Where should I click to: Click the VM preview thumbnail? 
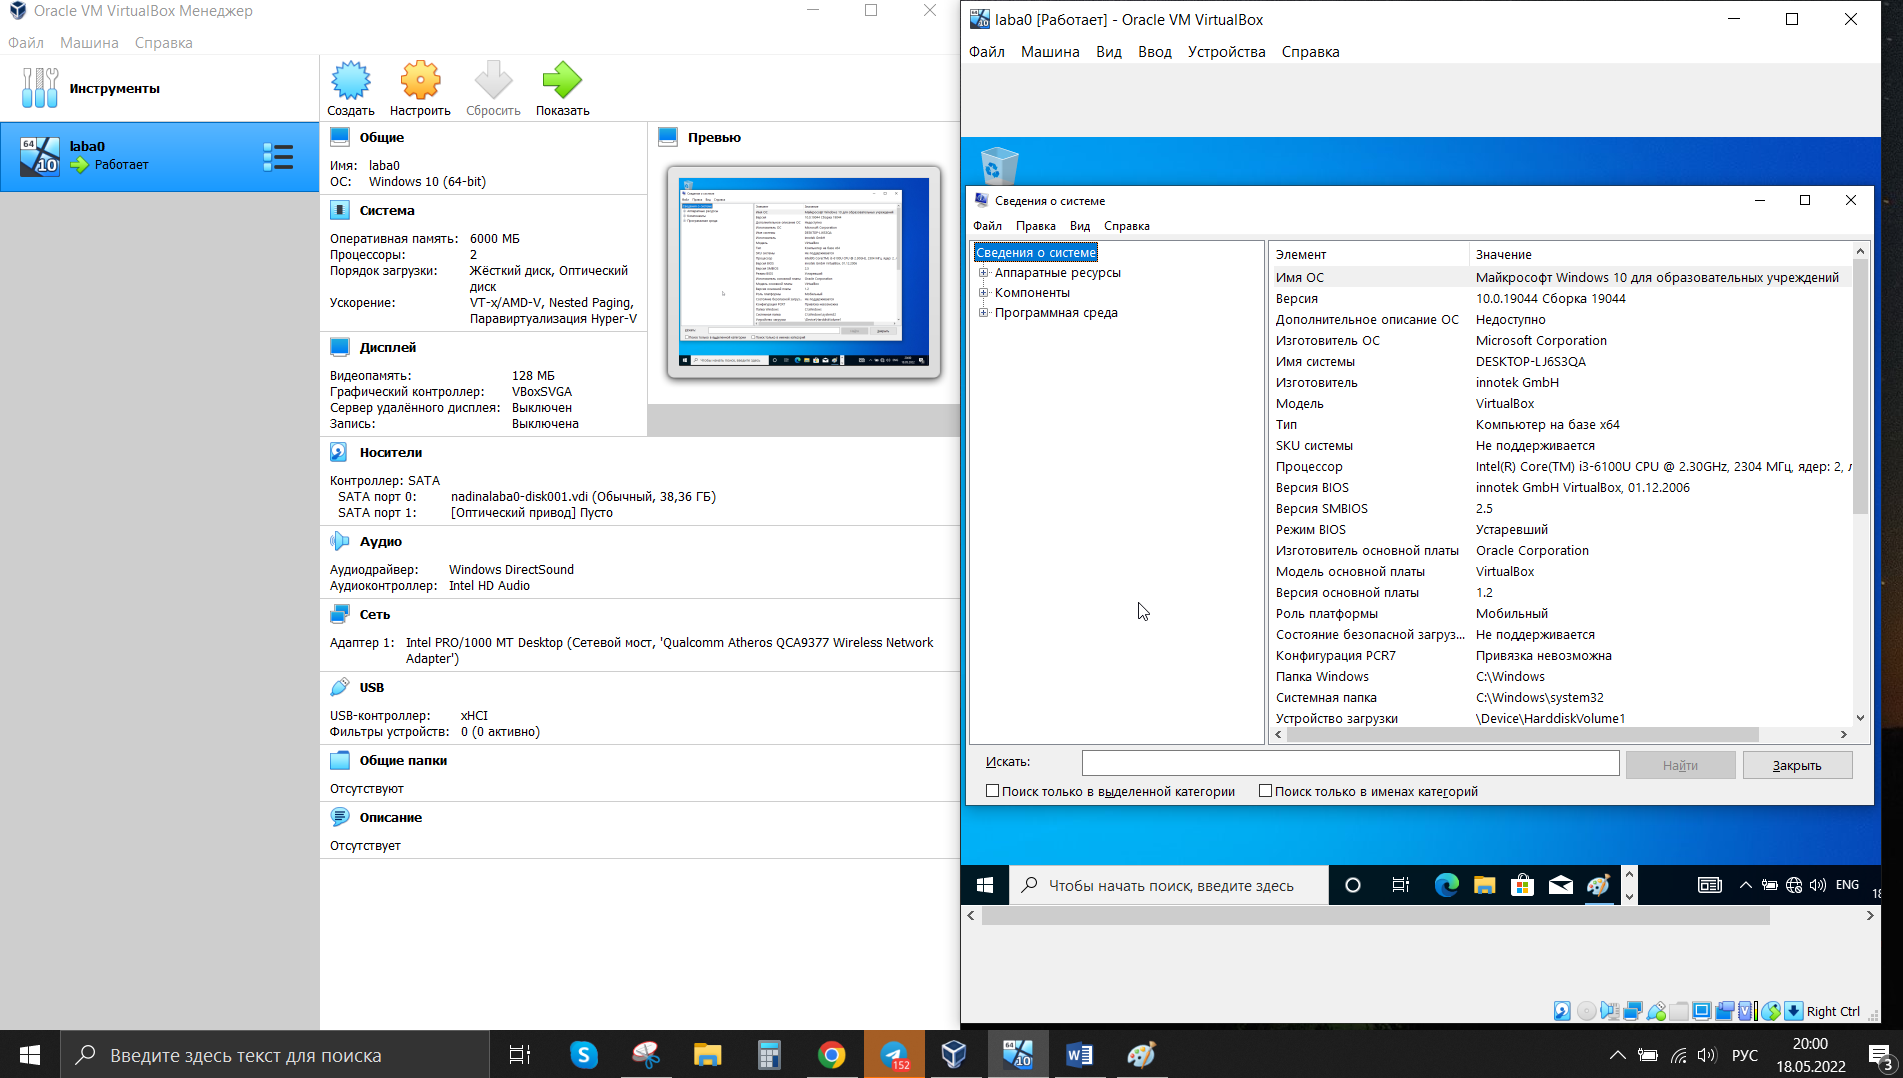pos(804,272)
